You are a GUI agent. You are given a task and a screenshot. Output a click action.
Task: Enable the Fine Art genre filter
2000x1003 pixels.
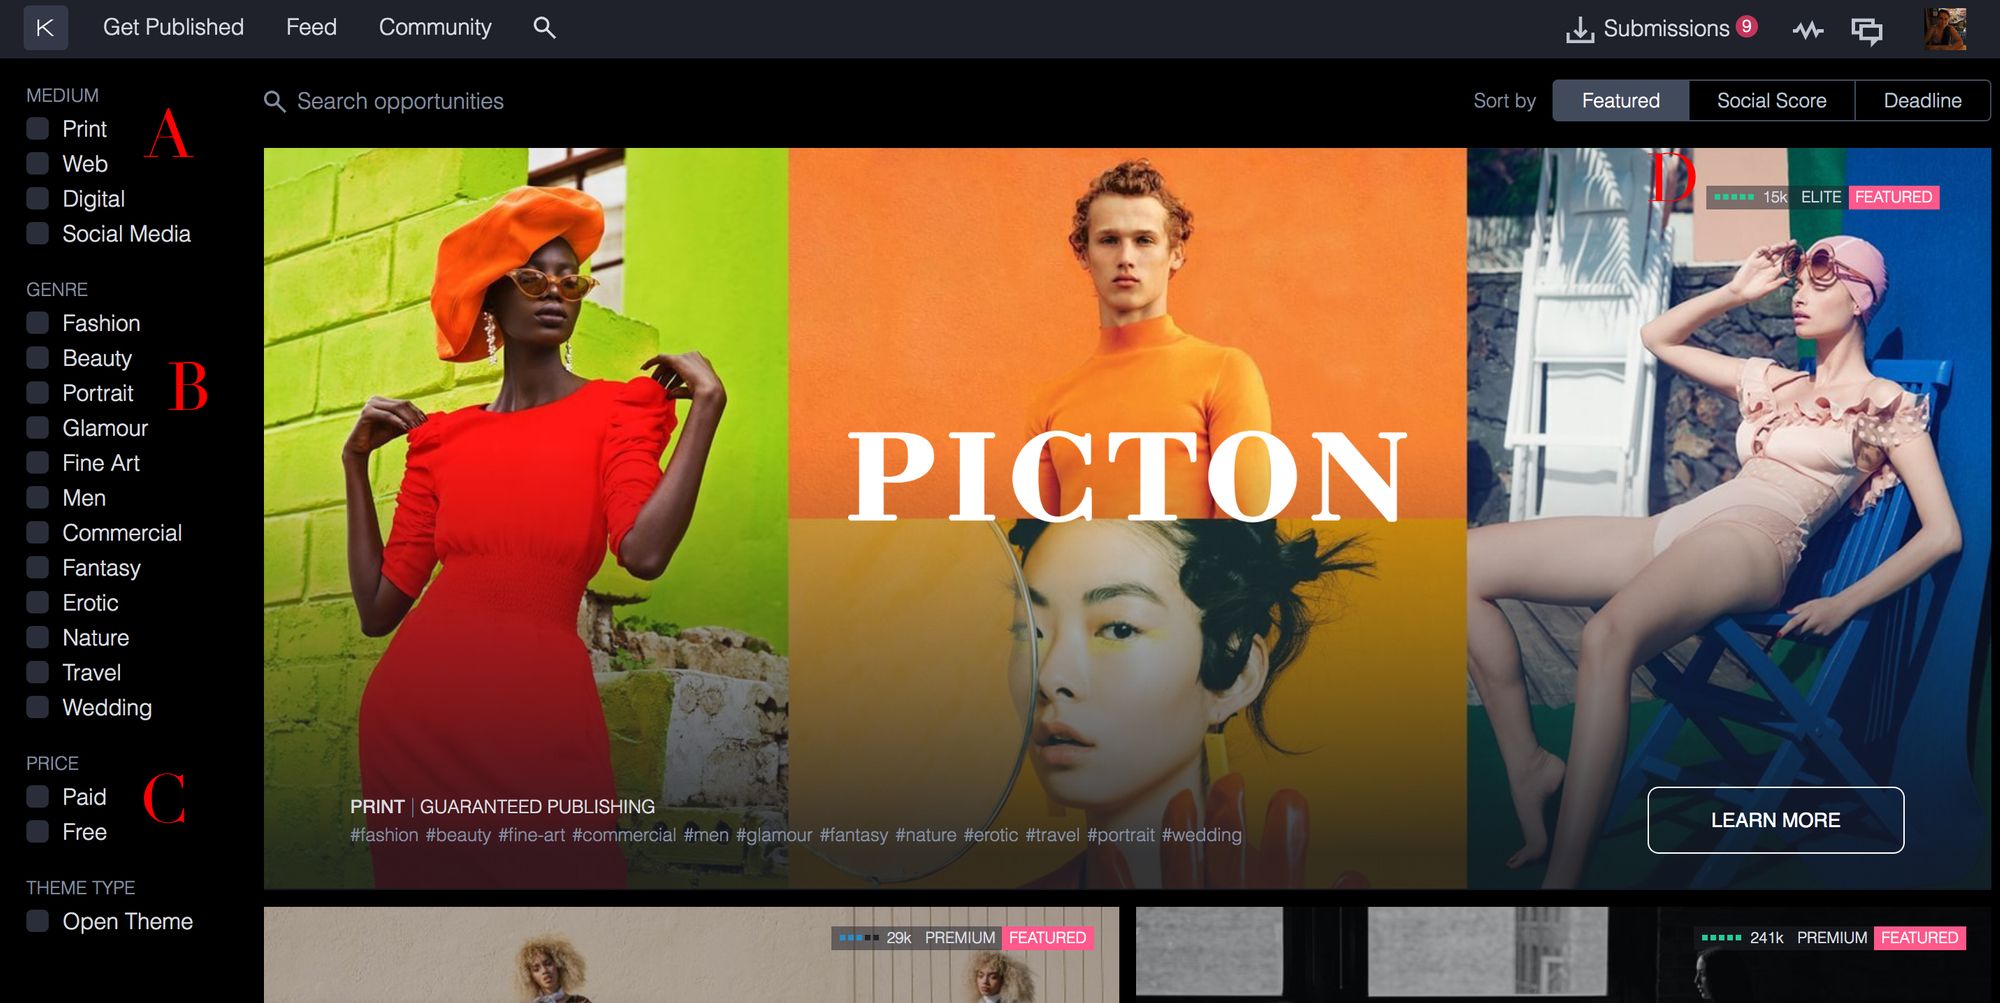(x=38, y=463)
